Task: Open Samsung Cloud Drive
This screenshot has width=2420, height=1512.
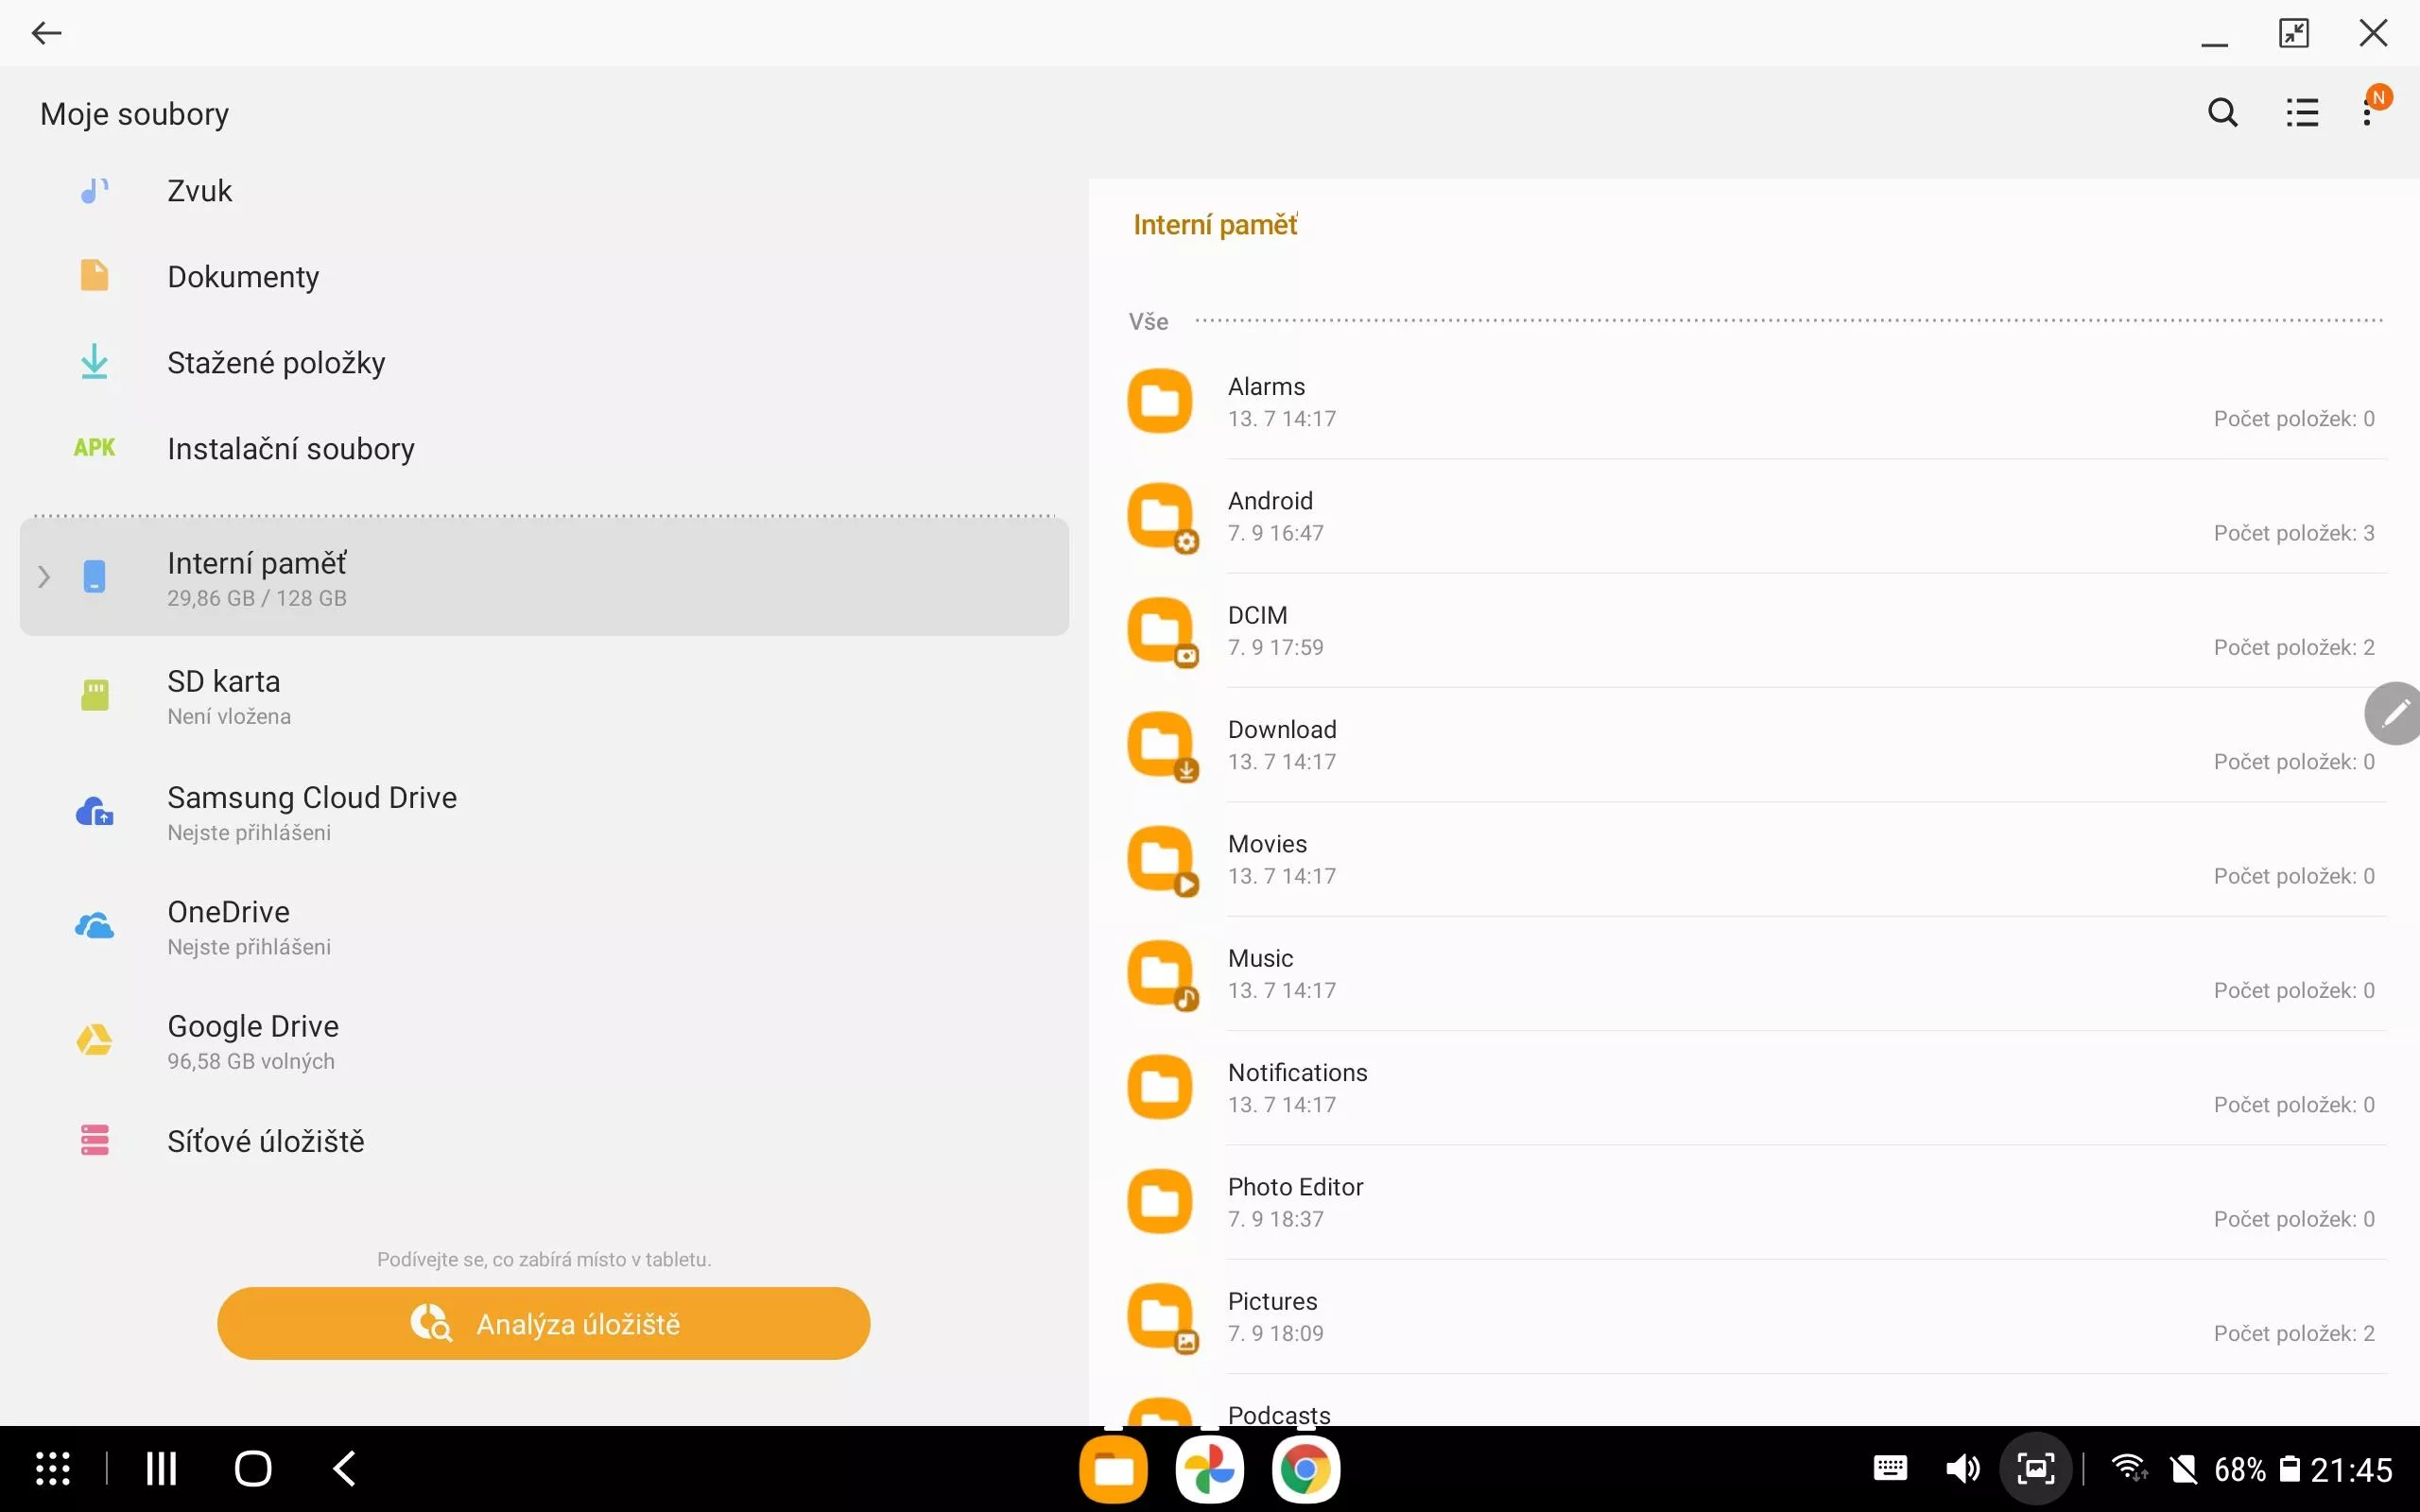Action: (x=545, y=812)
